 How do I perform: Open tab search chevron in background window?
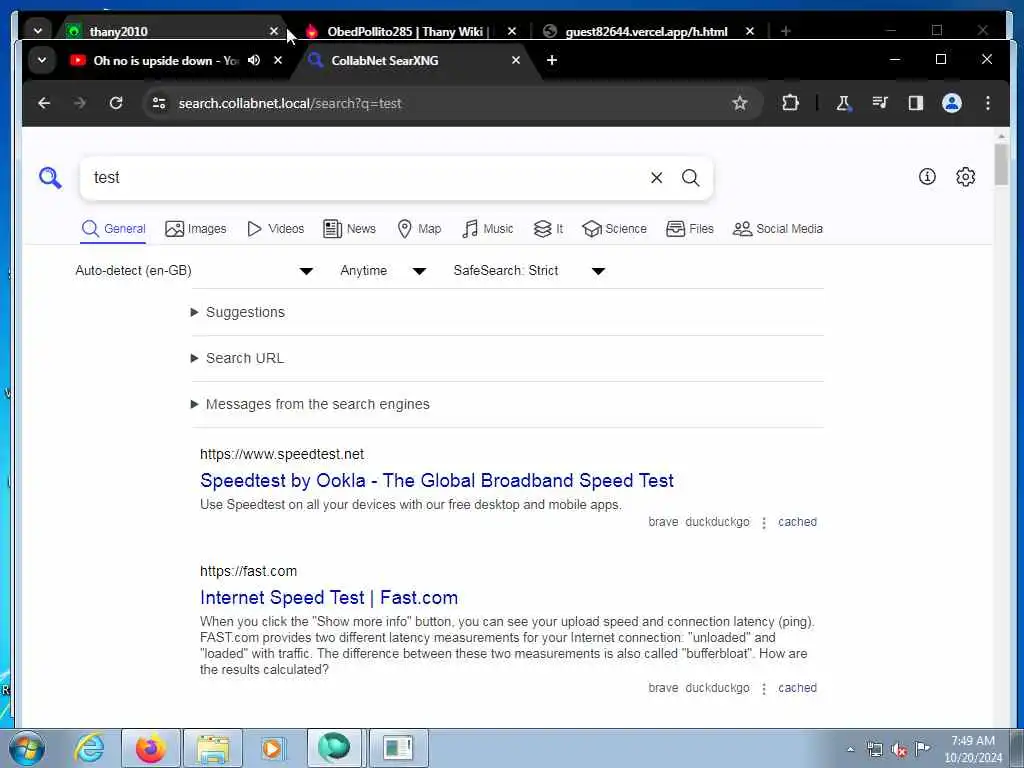tap(38, 31)
